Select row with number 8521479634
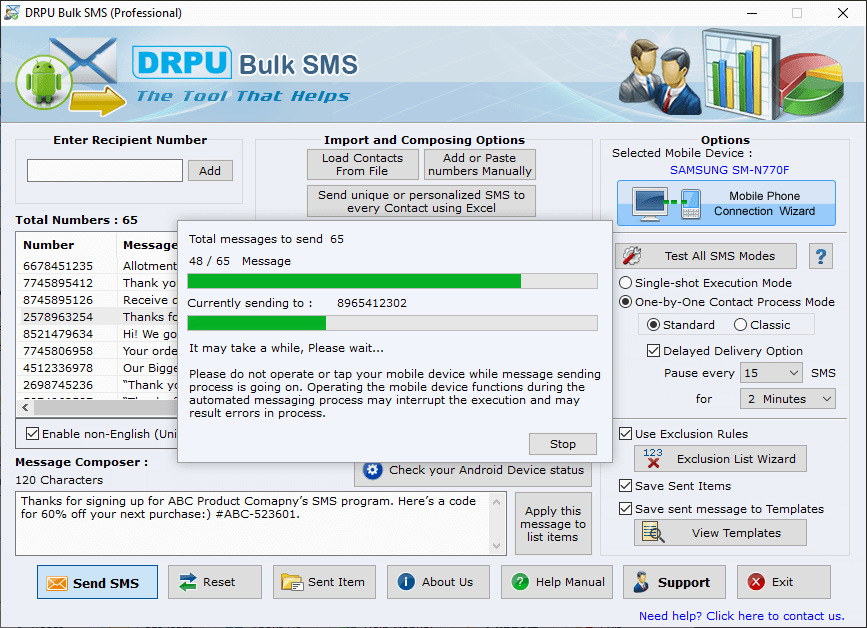 [x=97, y=334]
